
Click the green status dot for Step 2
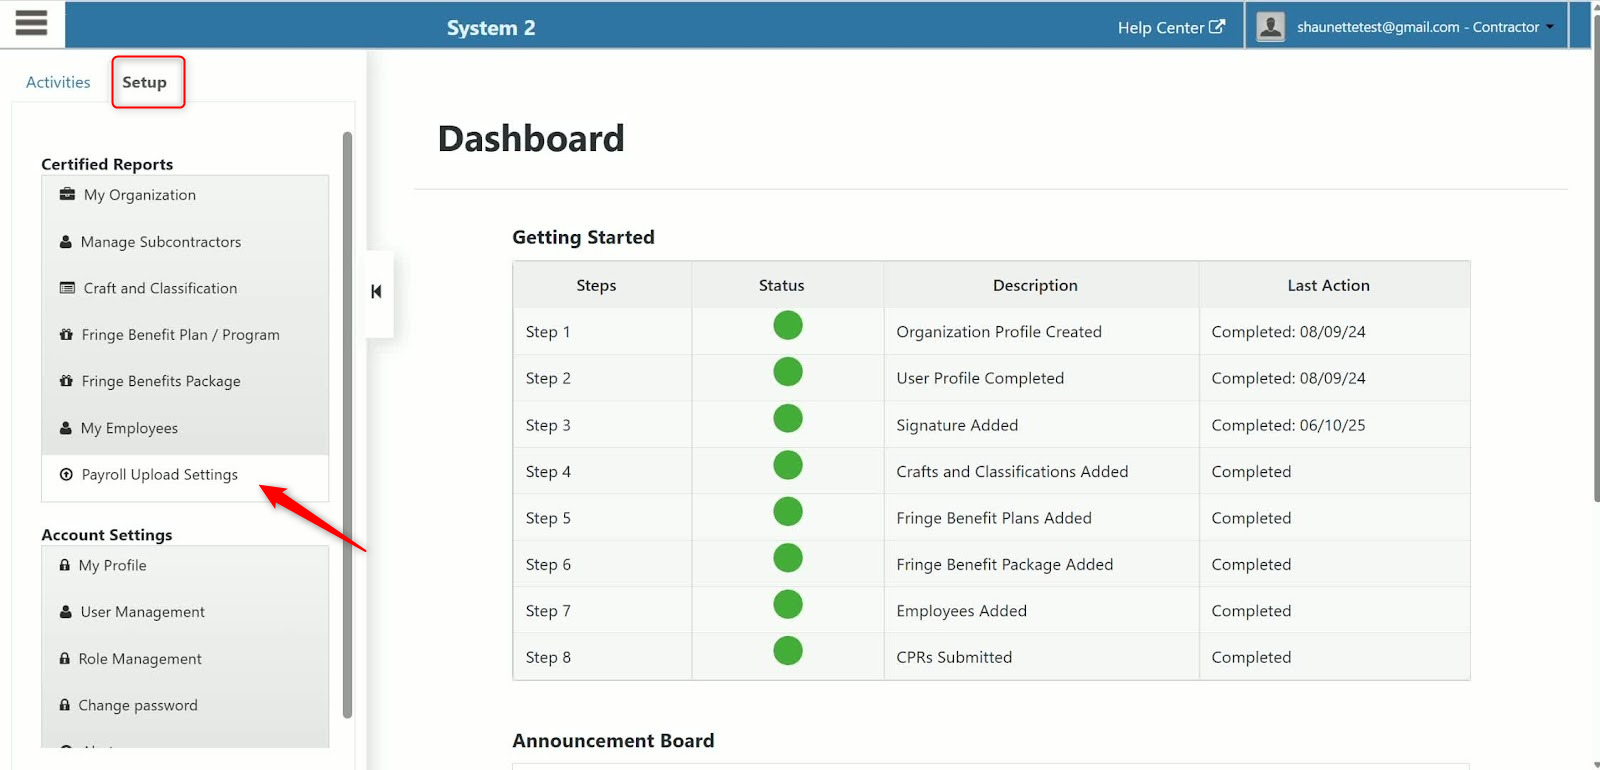coord(788,372)
